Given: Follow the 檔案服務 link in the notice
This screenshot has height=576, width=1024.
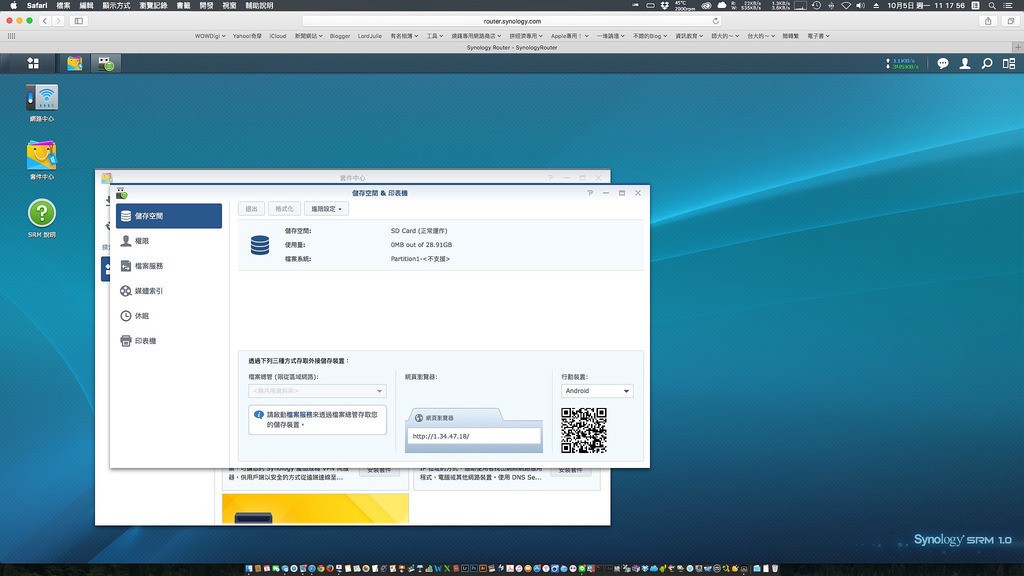Looking at the screenshot, I should tap(299, 415).
